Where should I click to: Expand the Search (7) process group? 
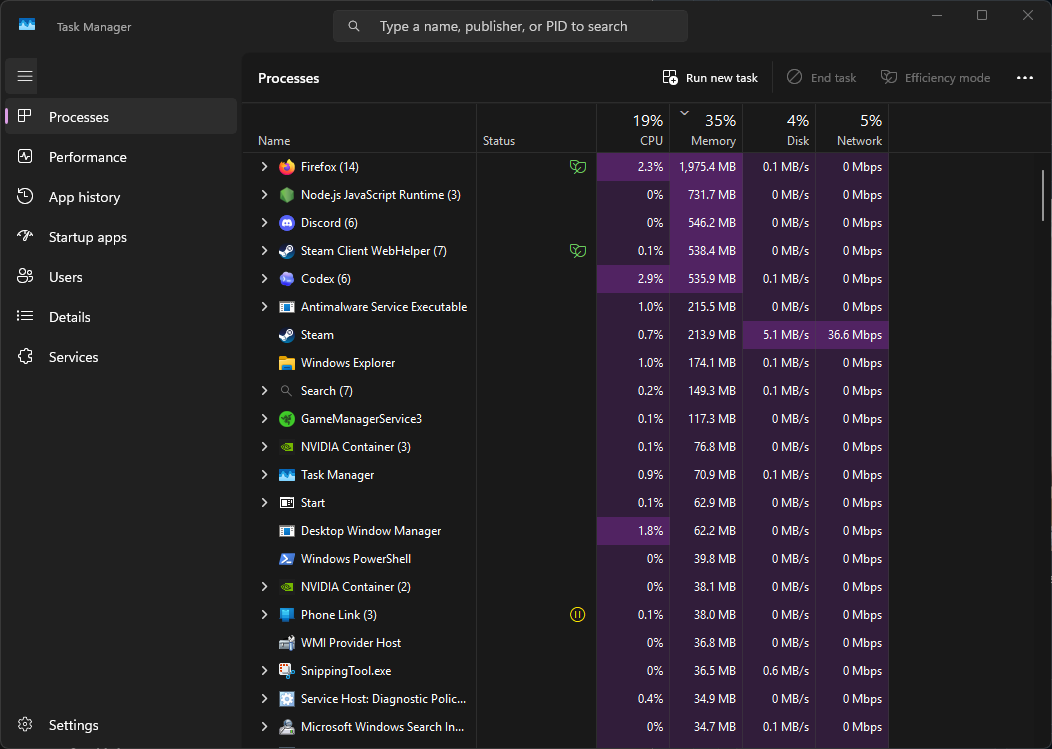pos(264,391)
